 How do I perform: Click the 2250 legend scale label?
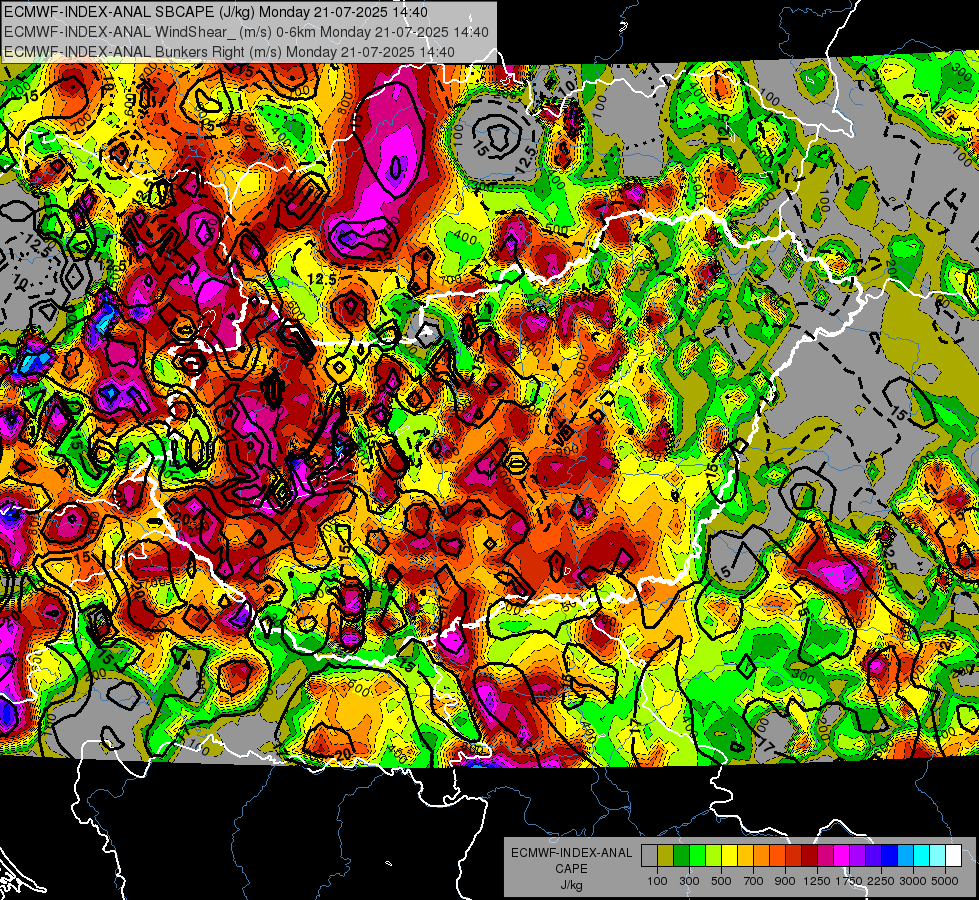[882, 881]
